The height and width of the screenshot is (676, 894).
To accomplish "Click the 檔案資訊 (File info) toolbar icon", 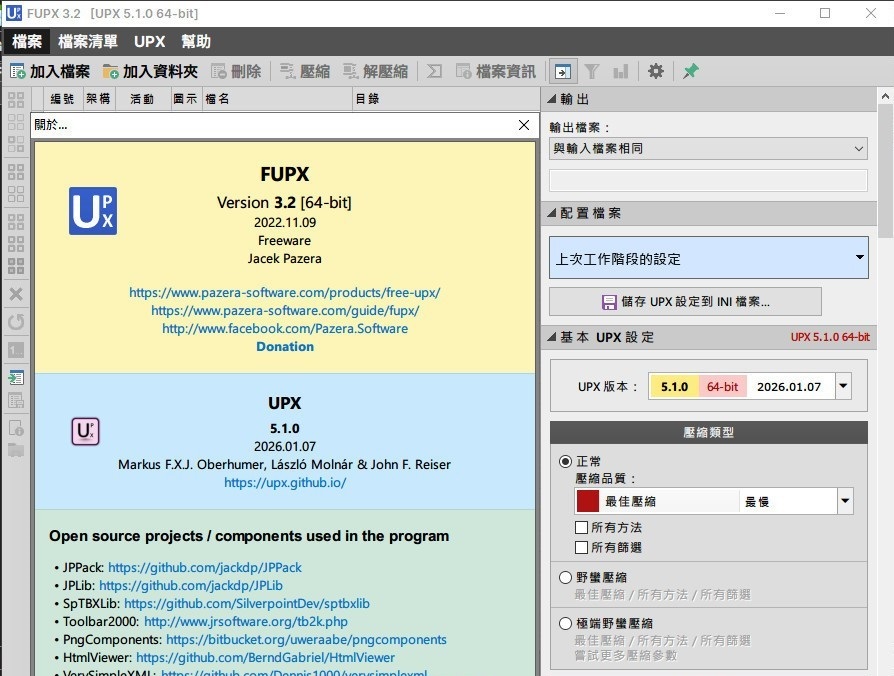I will (464, 71).
